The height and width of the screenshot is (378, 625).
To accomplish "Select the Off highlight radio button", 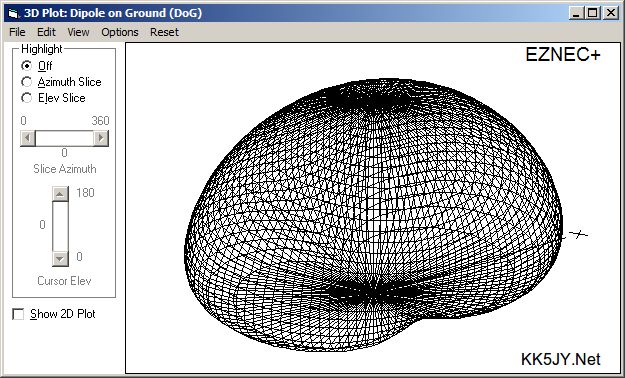I will coord(27,65).
